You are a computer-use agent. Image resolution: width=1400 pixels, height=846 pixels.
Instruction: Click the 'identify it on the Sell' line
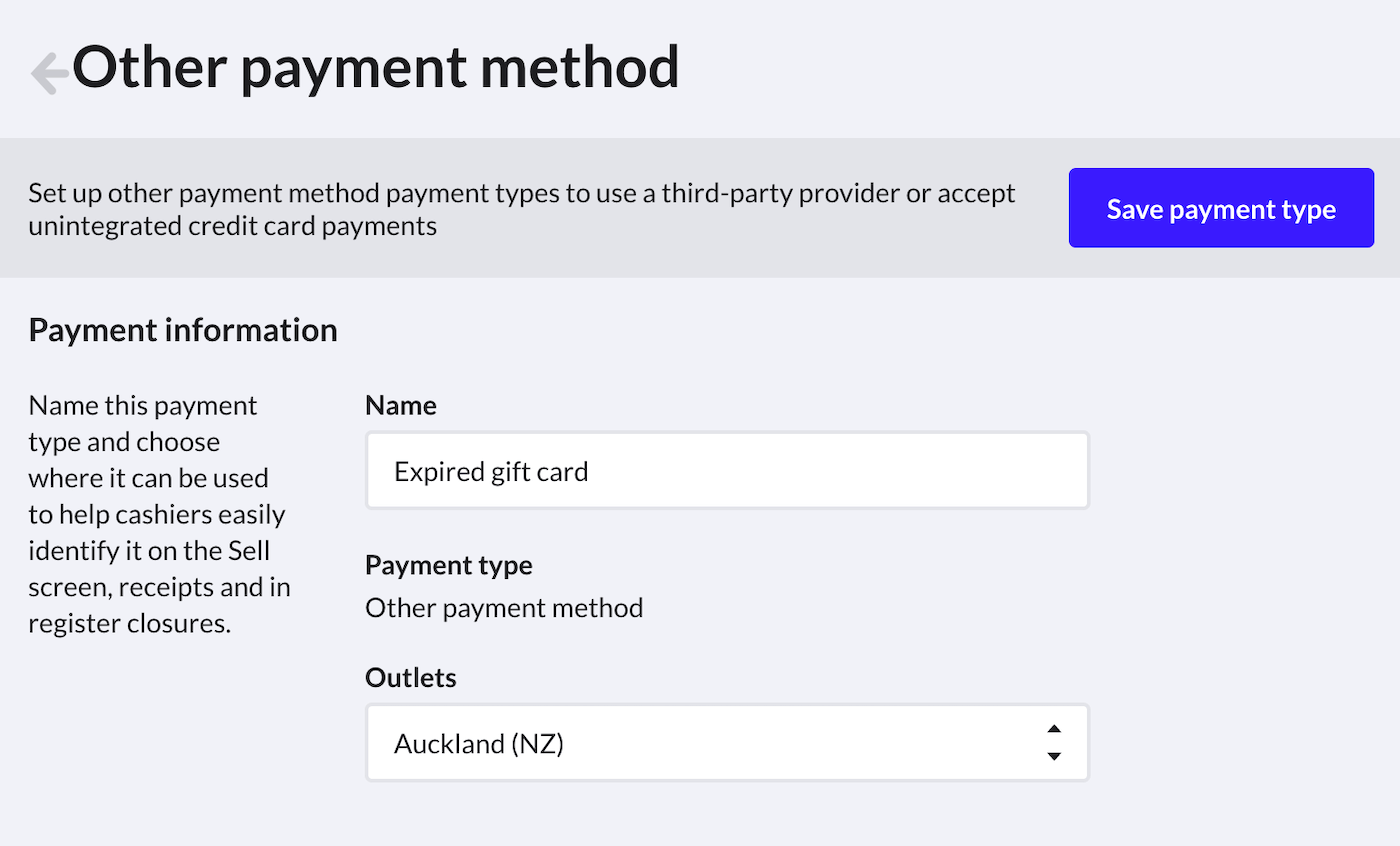pos(150,551)
